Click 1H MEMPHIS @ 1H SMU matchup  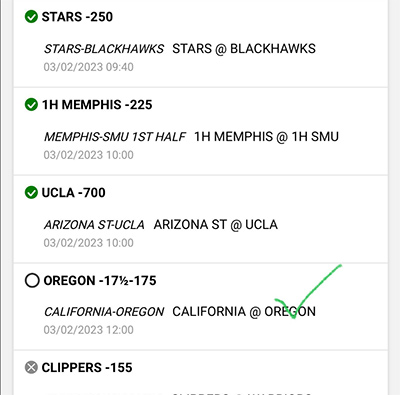click(x=266, y=137)
